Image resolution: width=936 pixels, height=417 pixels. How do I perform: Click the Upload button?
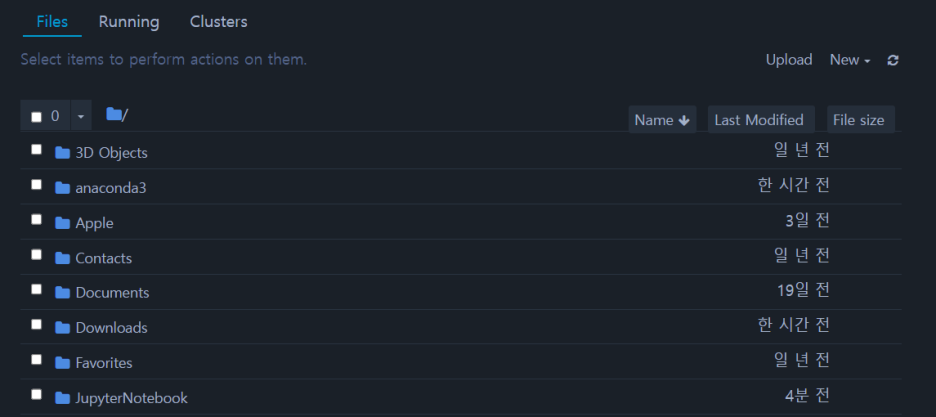(x=789, y=60)
